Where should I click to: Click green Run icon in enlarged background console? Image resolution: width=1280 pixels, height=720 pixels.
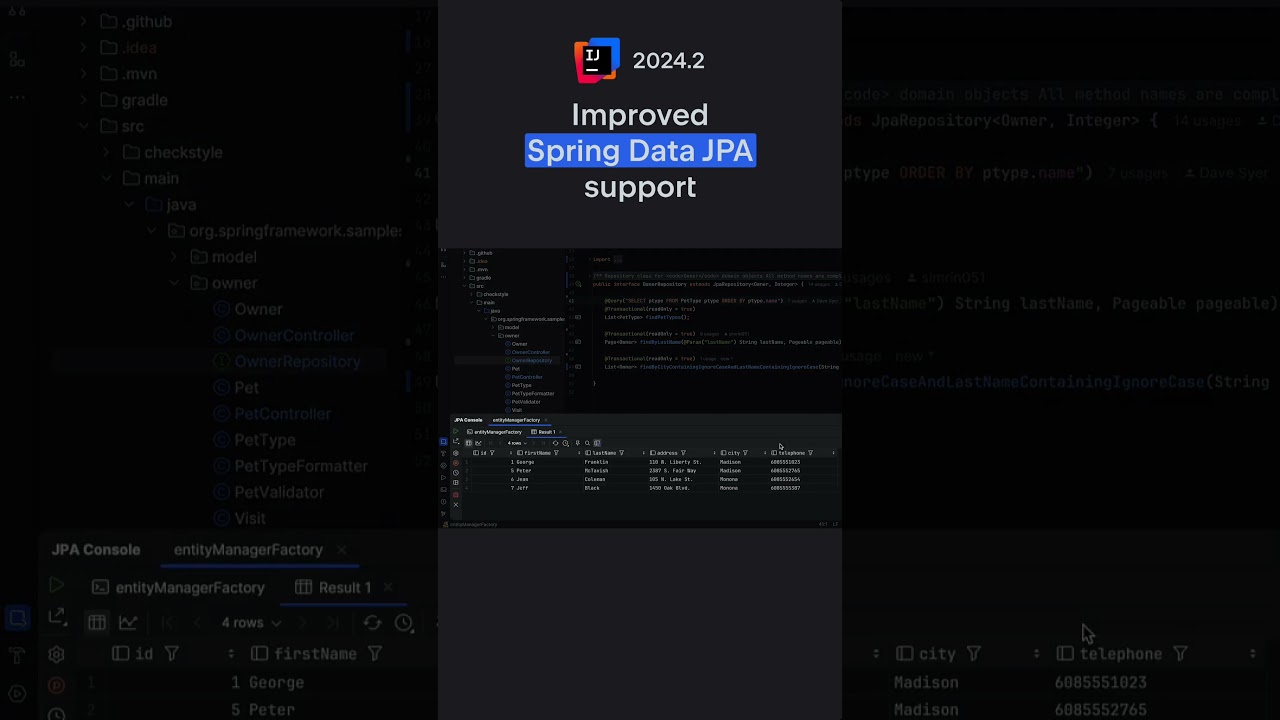coord(56,586)
